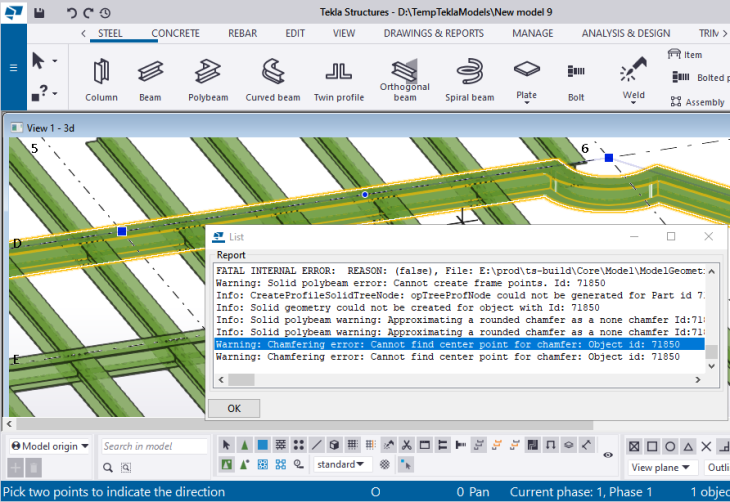Click OK in the List dialog
Image resolution: width=730 pixels, height=502 pixels.
(234, 408)
